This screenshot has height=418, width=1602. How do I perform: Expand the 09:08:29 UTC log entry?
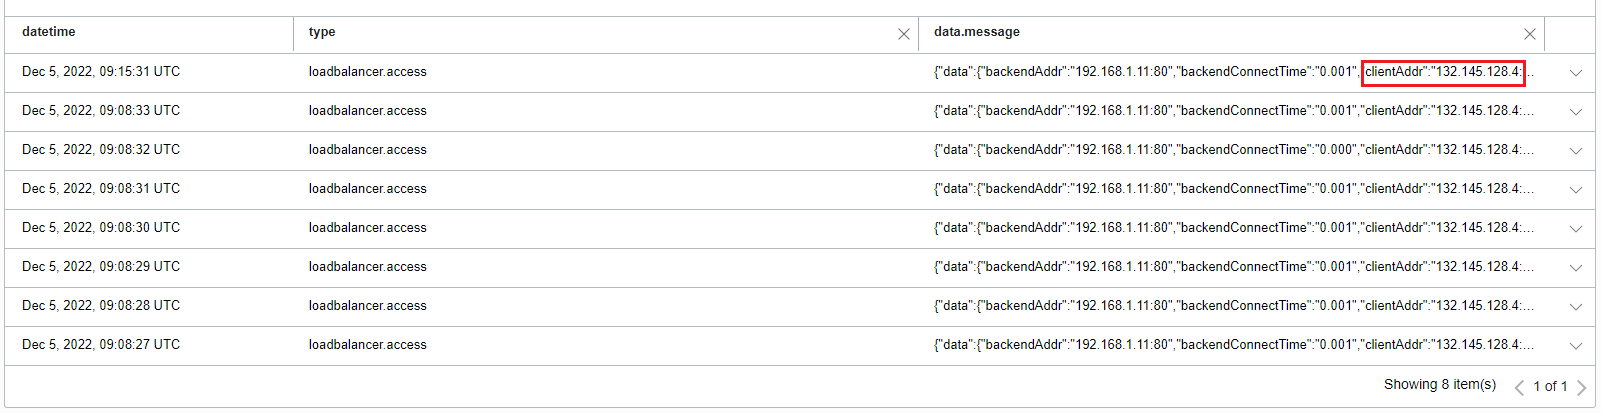tap(1576, 268)
